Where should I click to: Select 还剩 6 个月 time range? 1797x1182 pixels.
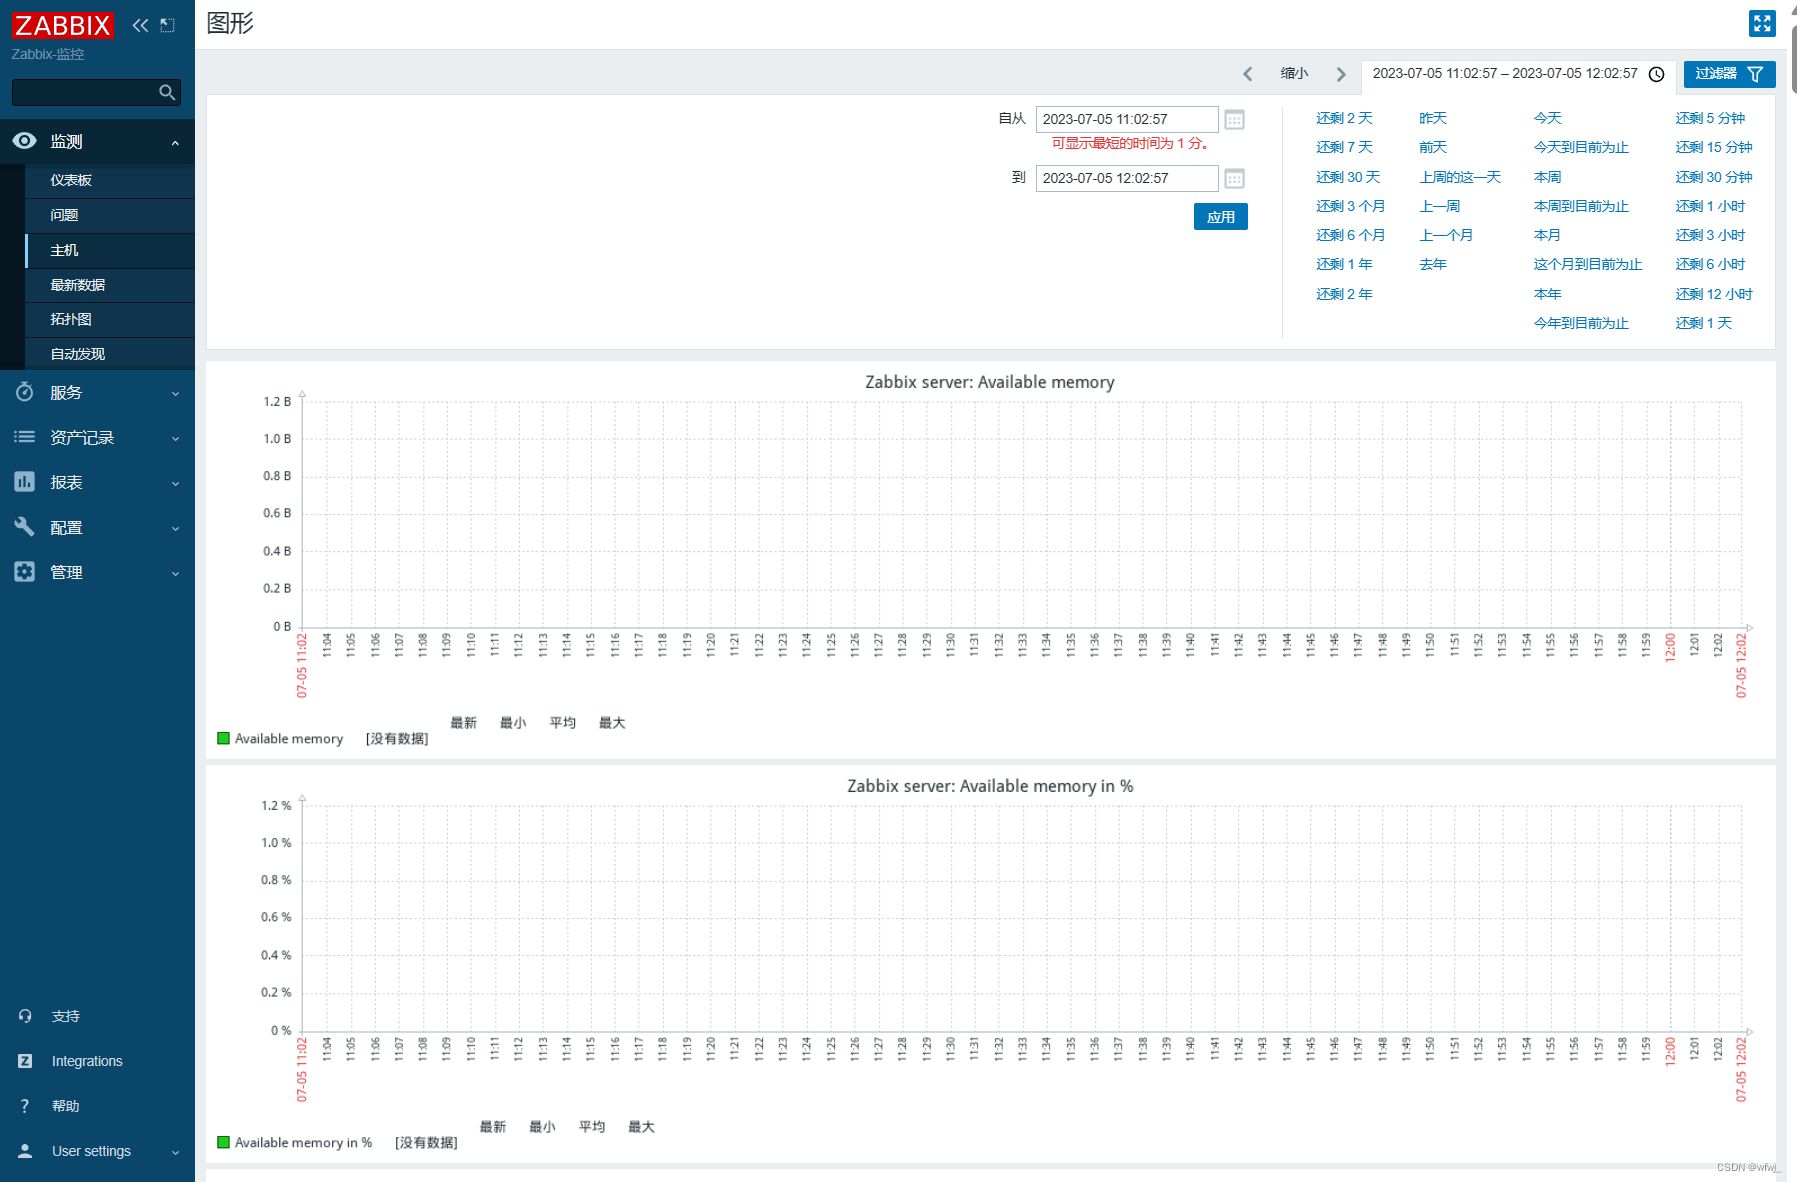pyautogui.click(x=1350, y=235)
